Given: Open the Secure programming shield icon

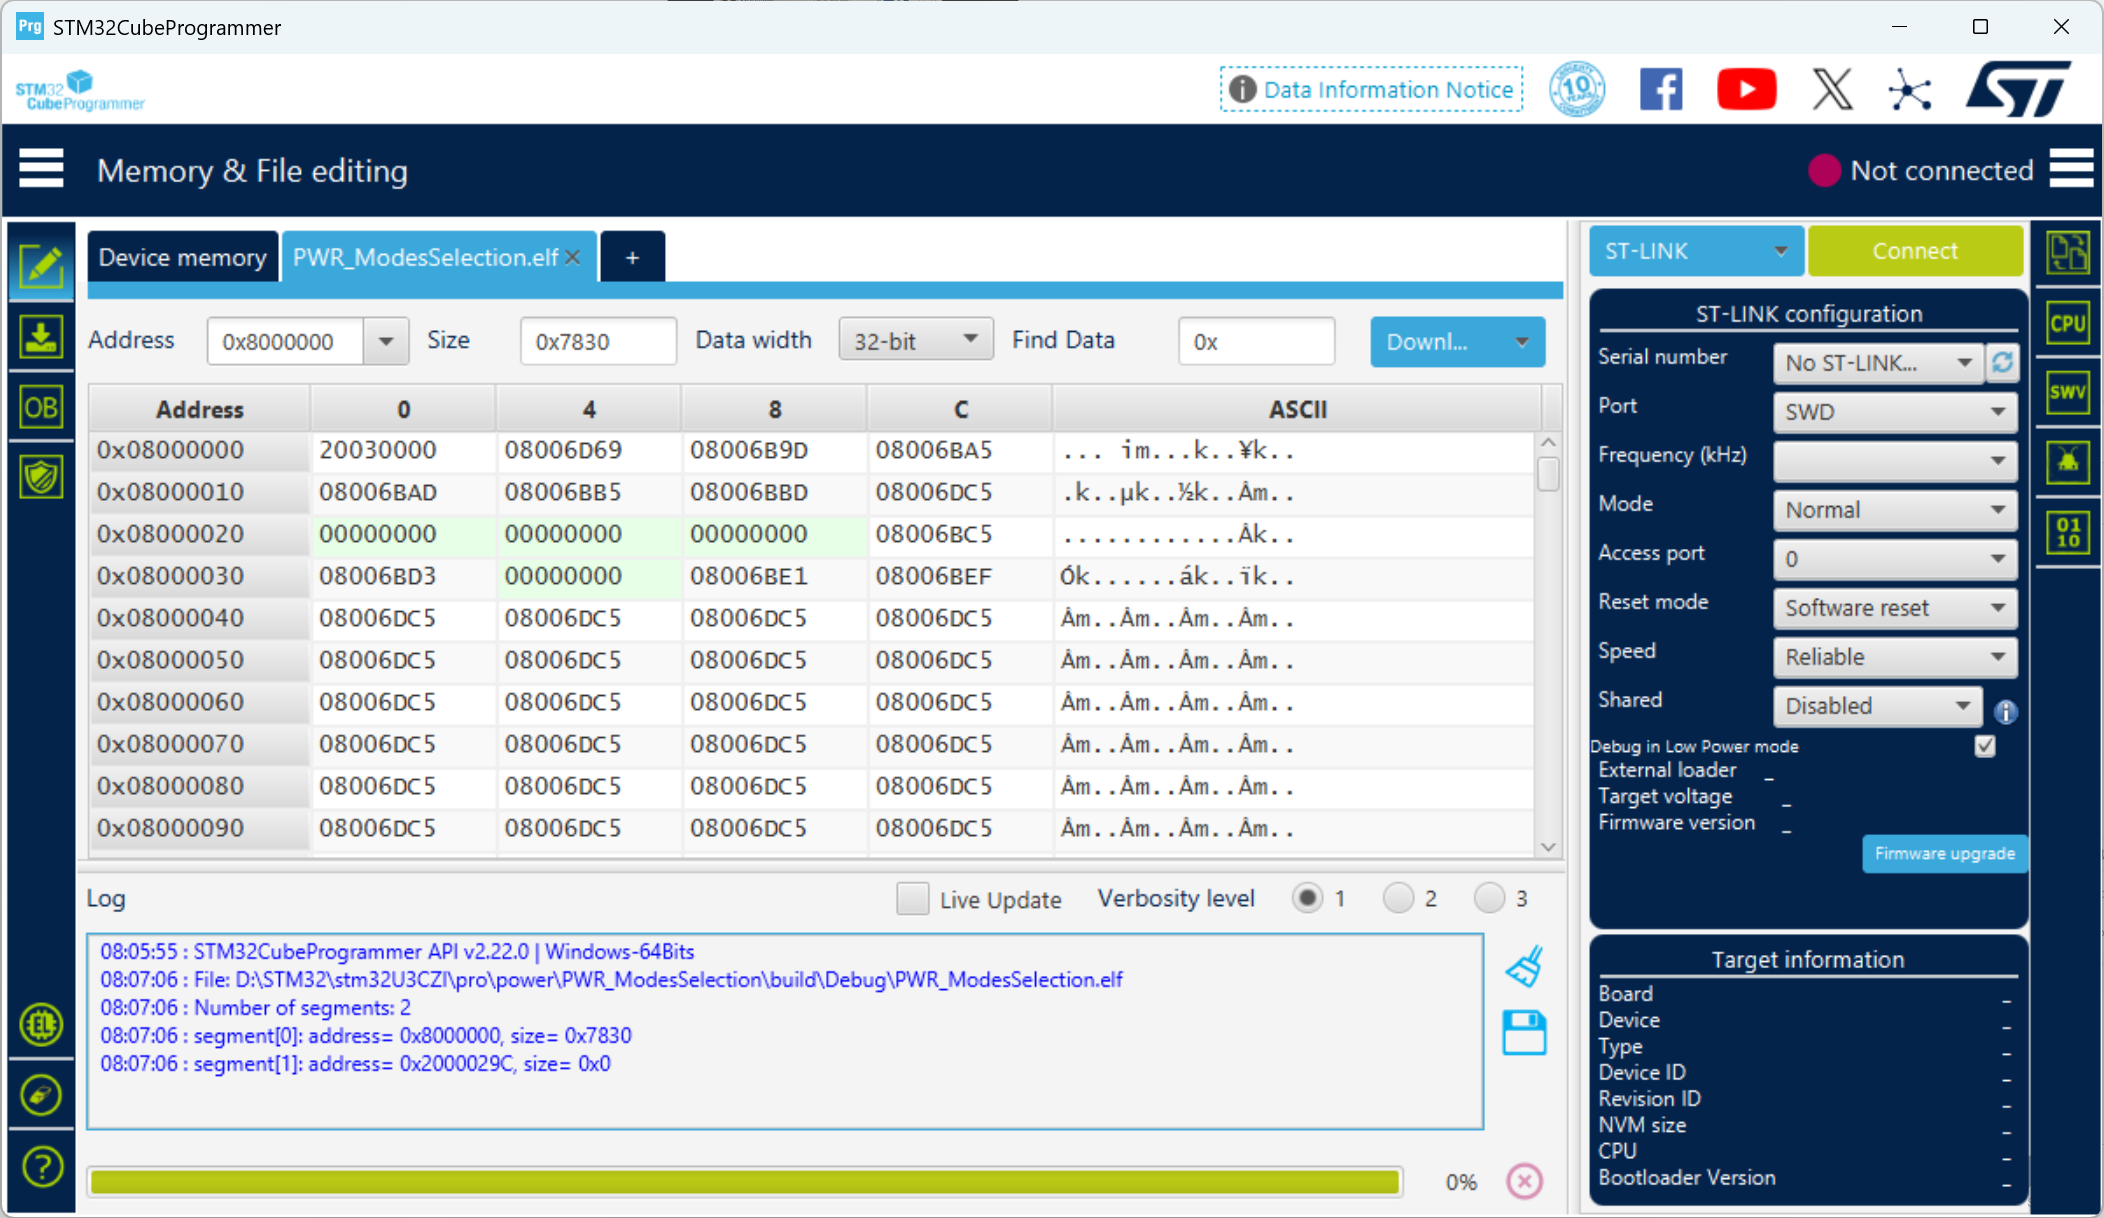Looking at the screenshot, I should tap(41, 477).
